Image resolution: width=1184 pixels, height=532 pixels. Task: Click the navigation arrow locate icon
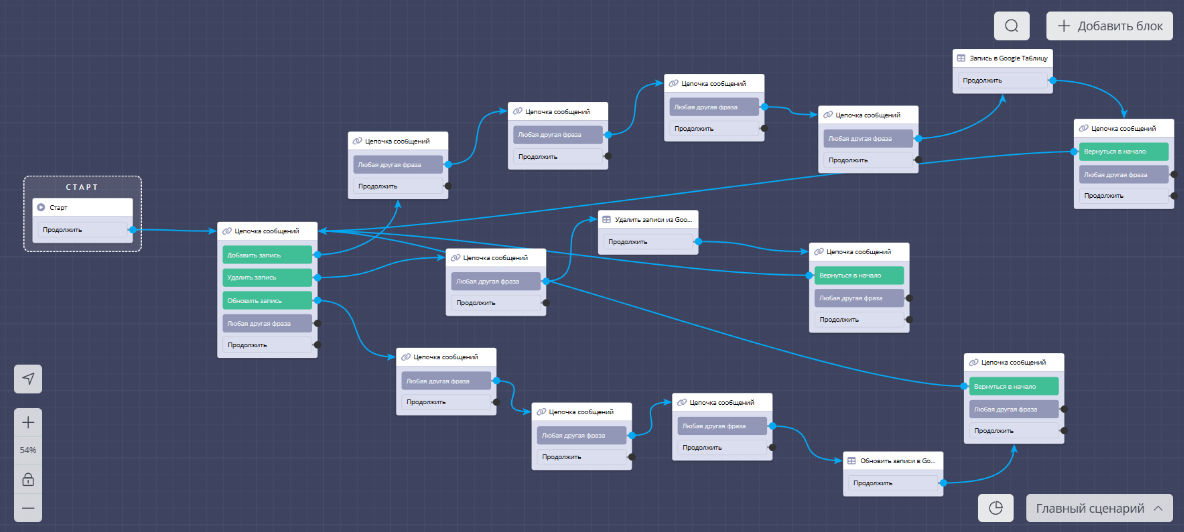(28, 379)
